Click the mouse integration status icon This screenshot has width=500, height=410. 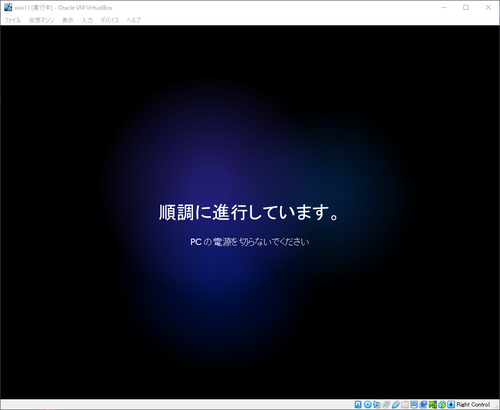coord(442,404)
